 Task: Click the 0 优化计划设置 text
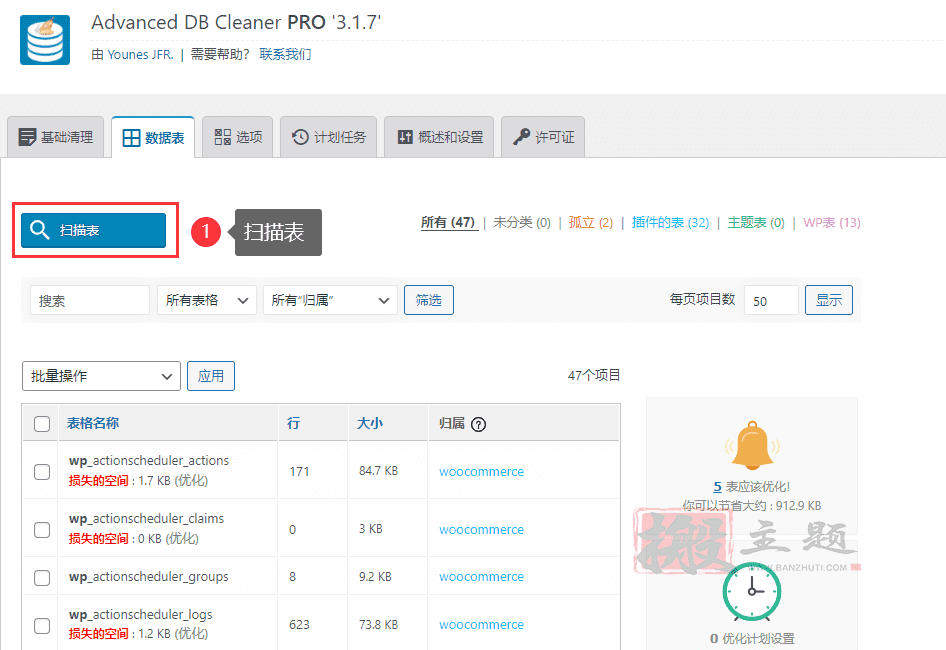[752, 639]
